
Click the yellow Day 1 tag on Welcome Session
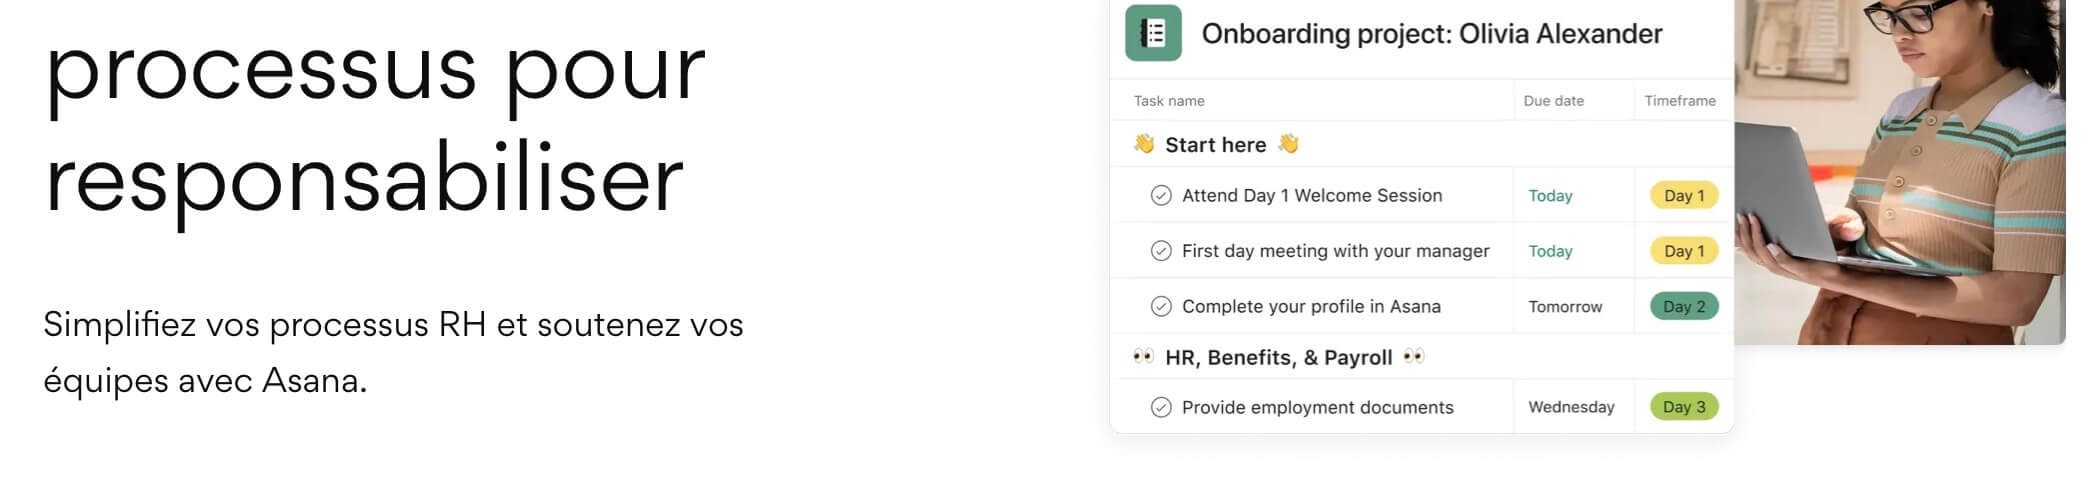1684,195
